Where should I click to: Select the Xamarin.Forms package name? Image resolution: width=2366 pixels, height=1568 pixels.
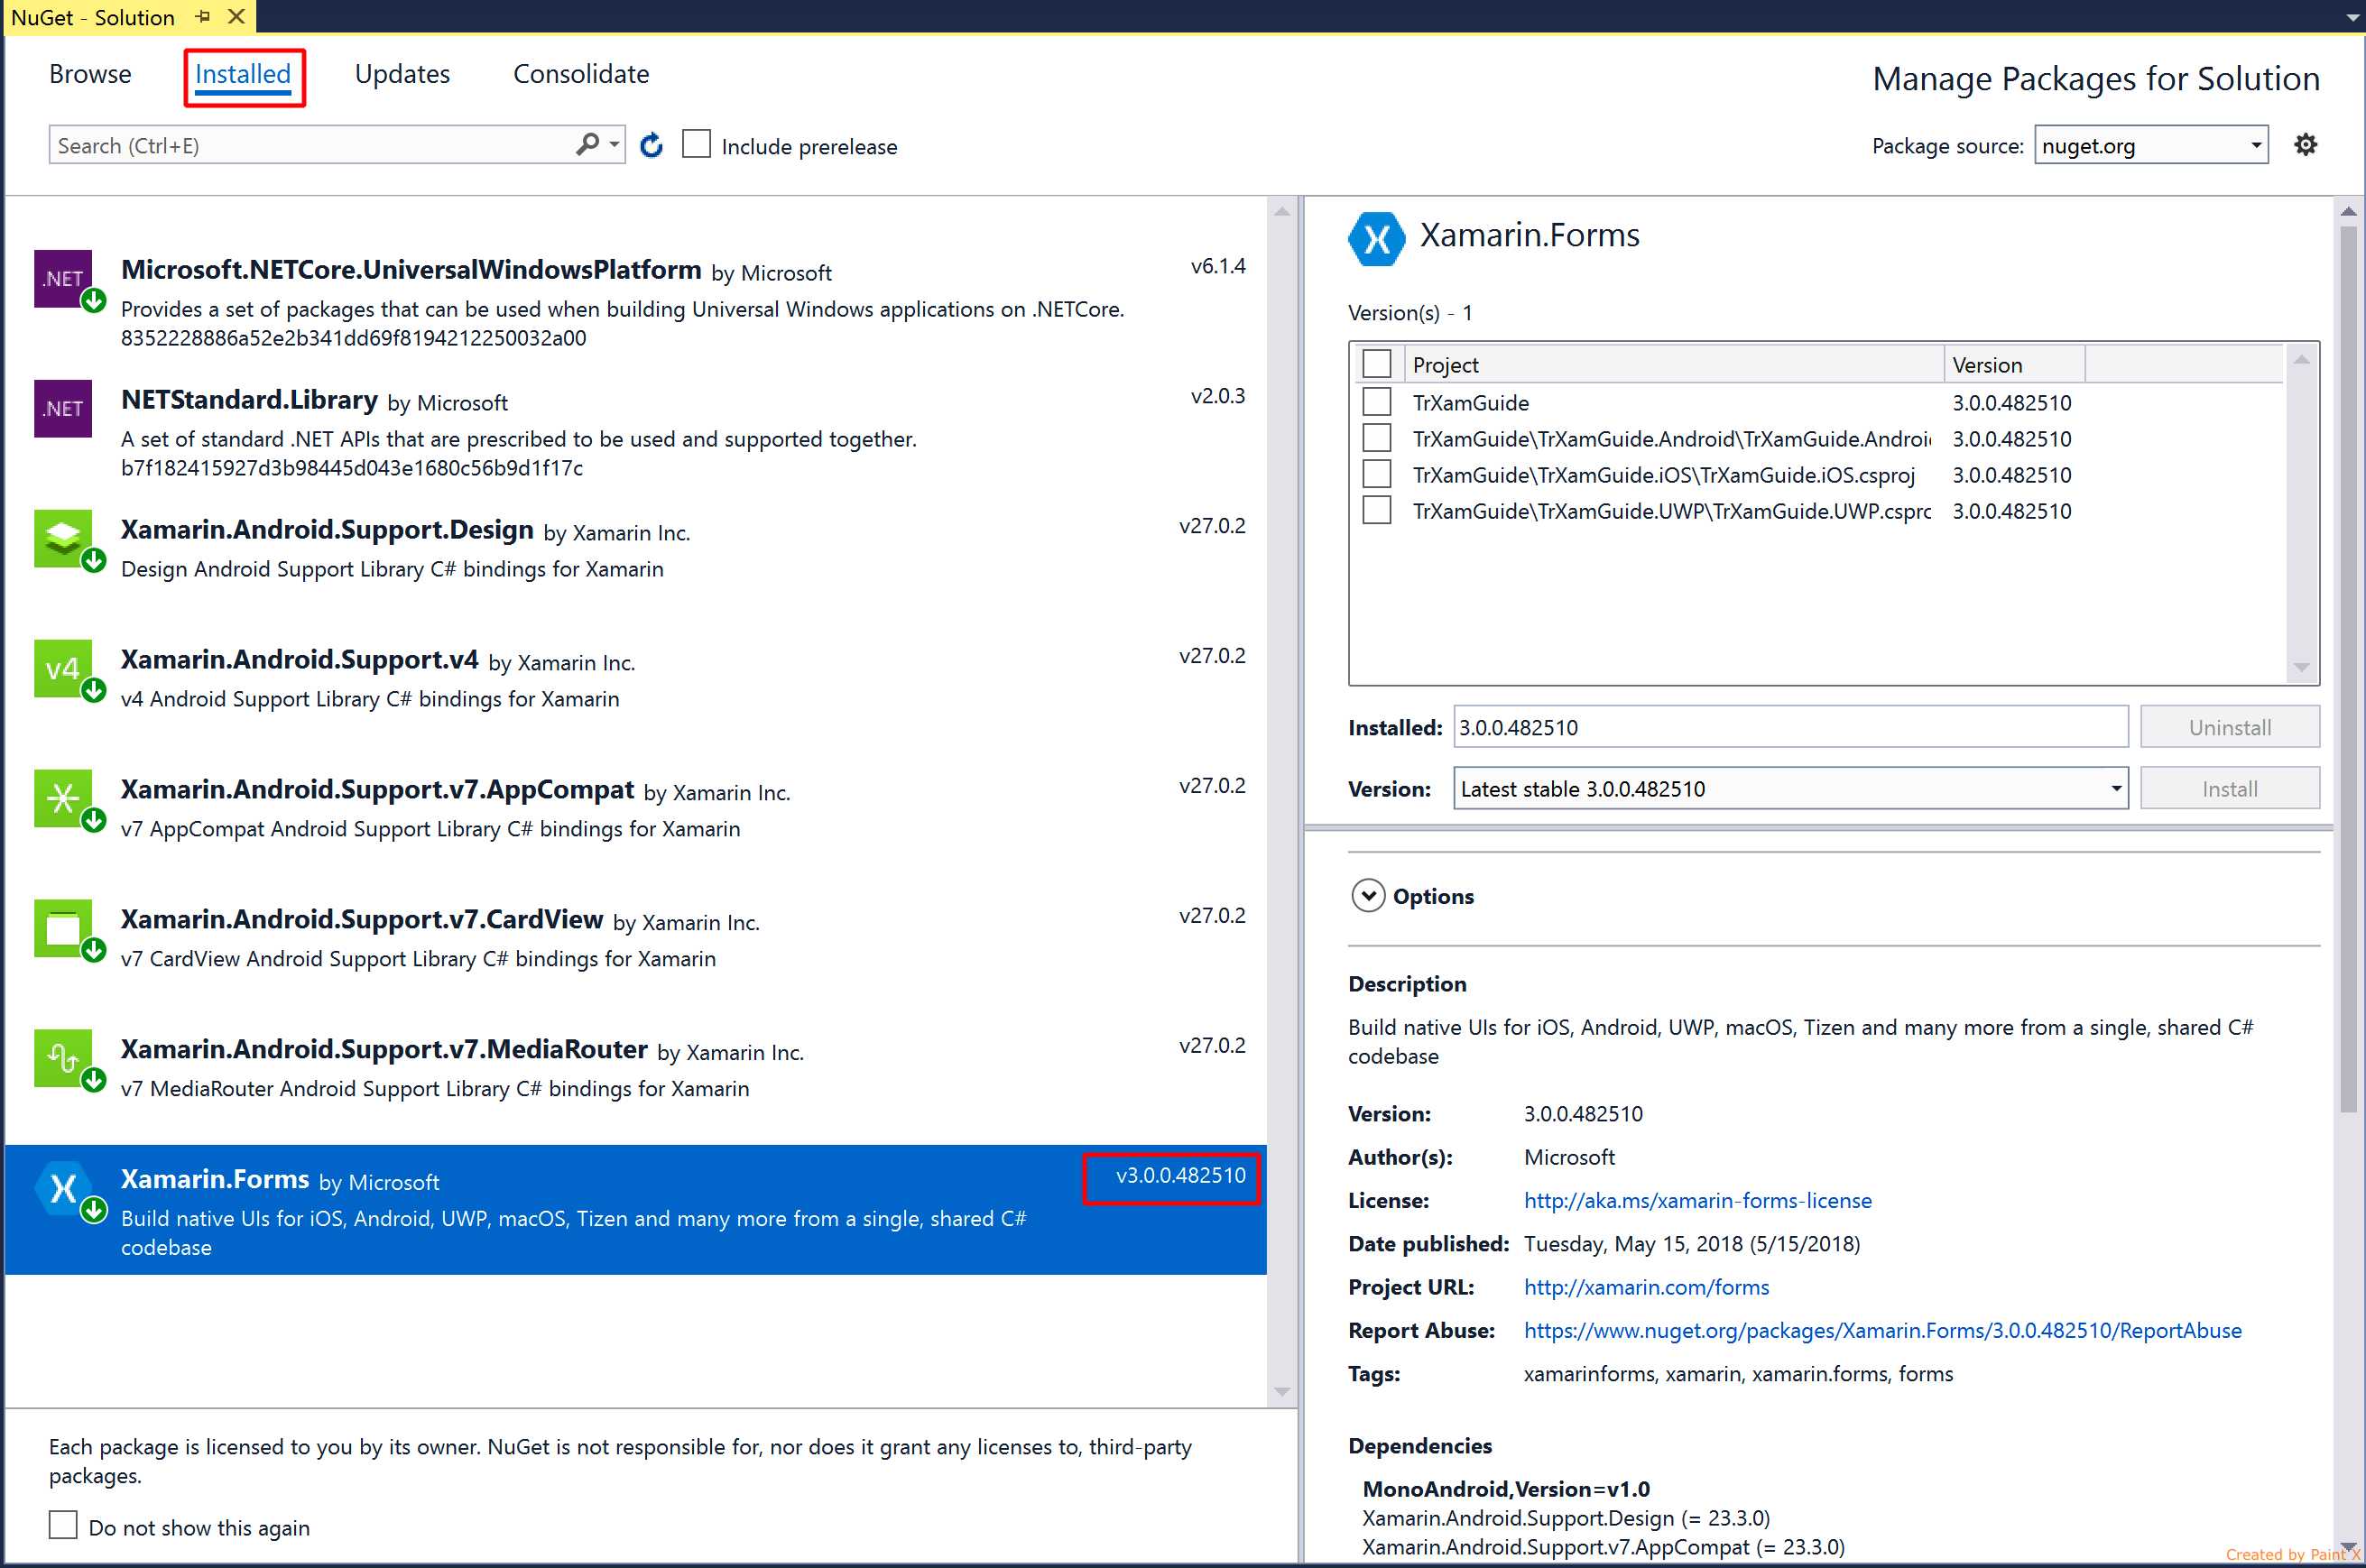(x=215, y=1180)
